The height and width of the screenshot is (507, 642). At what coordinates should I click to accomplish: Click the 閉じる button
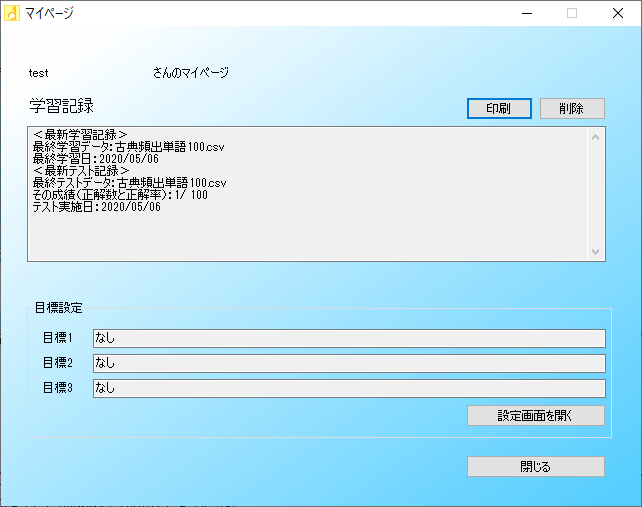point(535,466)
